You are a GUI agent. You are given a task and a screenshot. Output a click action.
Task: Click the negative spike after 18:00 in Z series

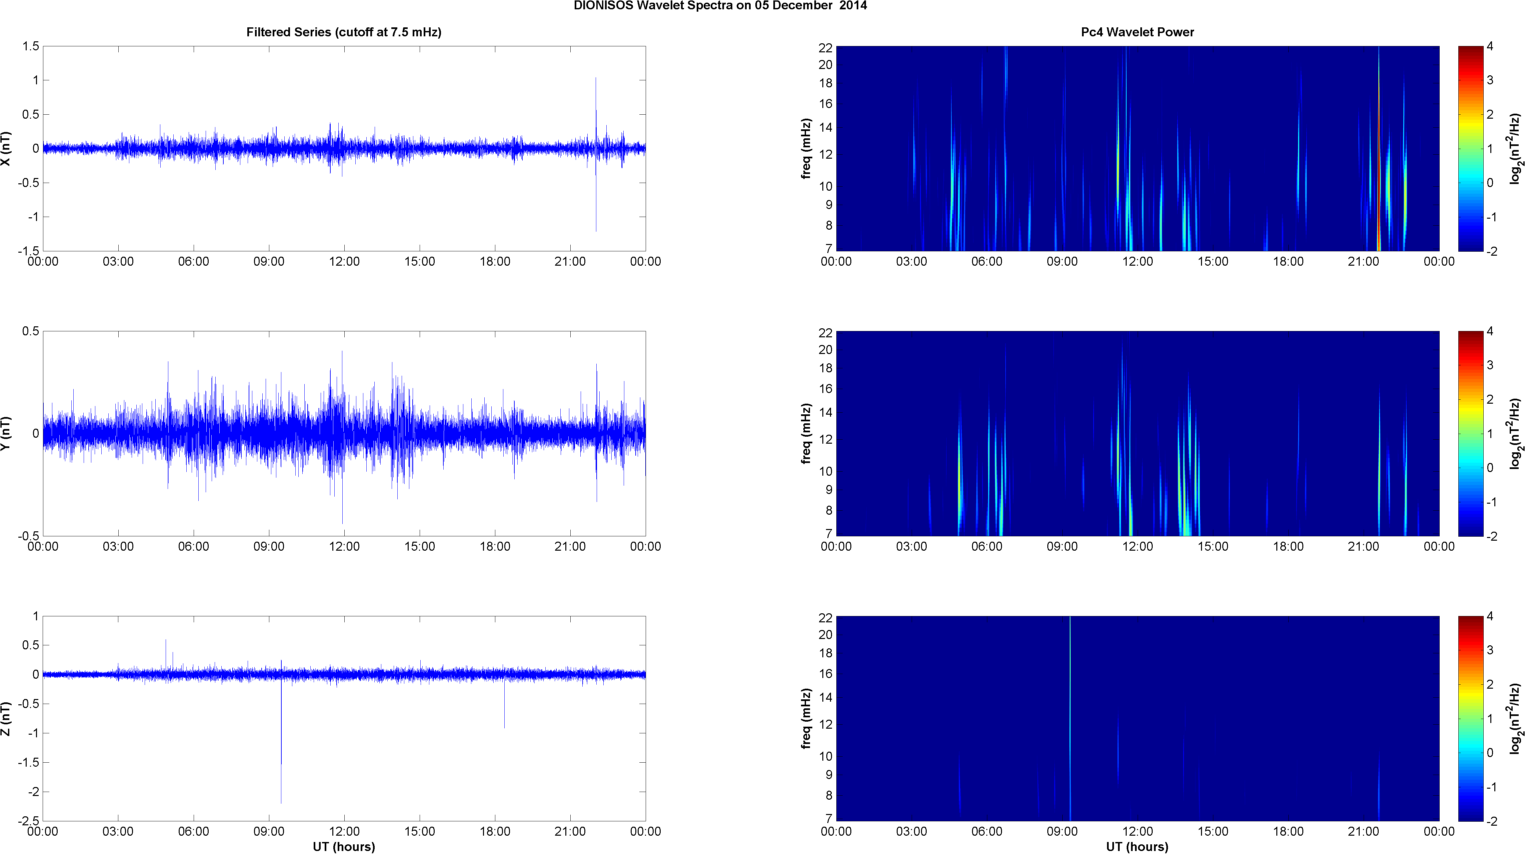point(504,703)
